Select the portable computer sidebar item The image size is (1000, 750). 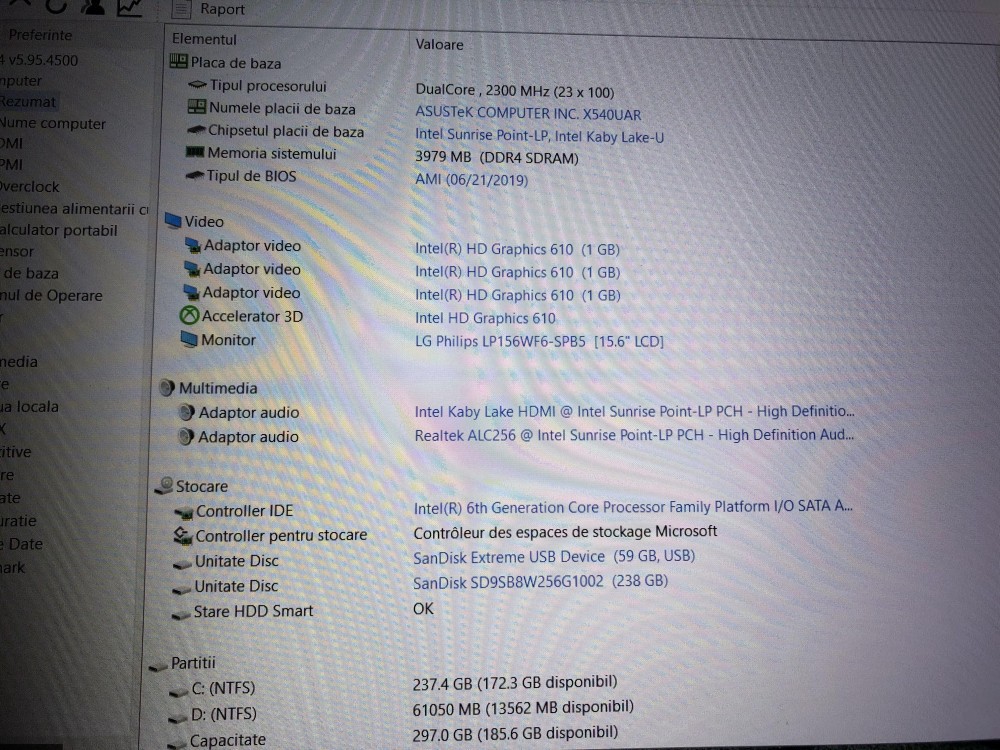59,230
